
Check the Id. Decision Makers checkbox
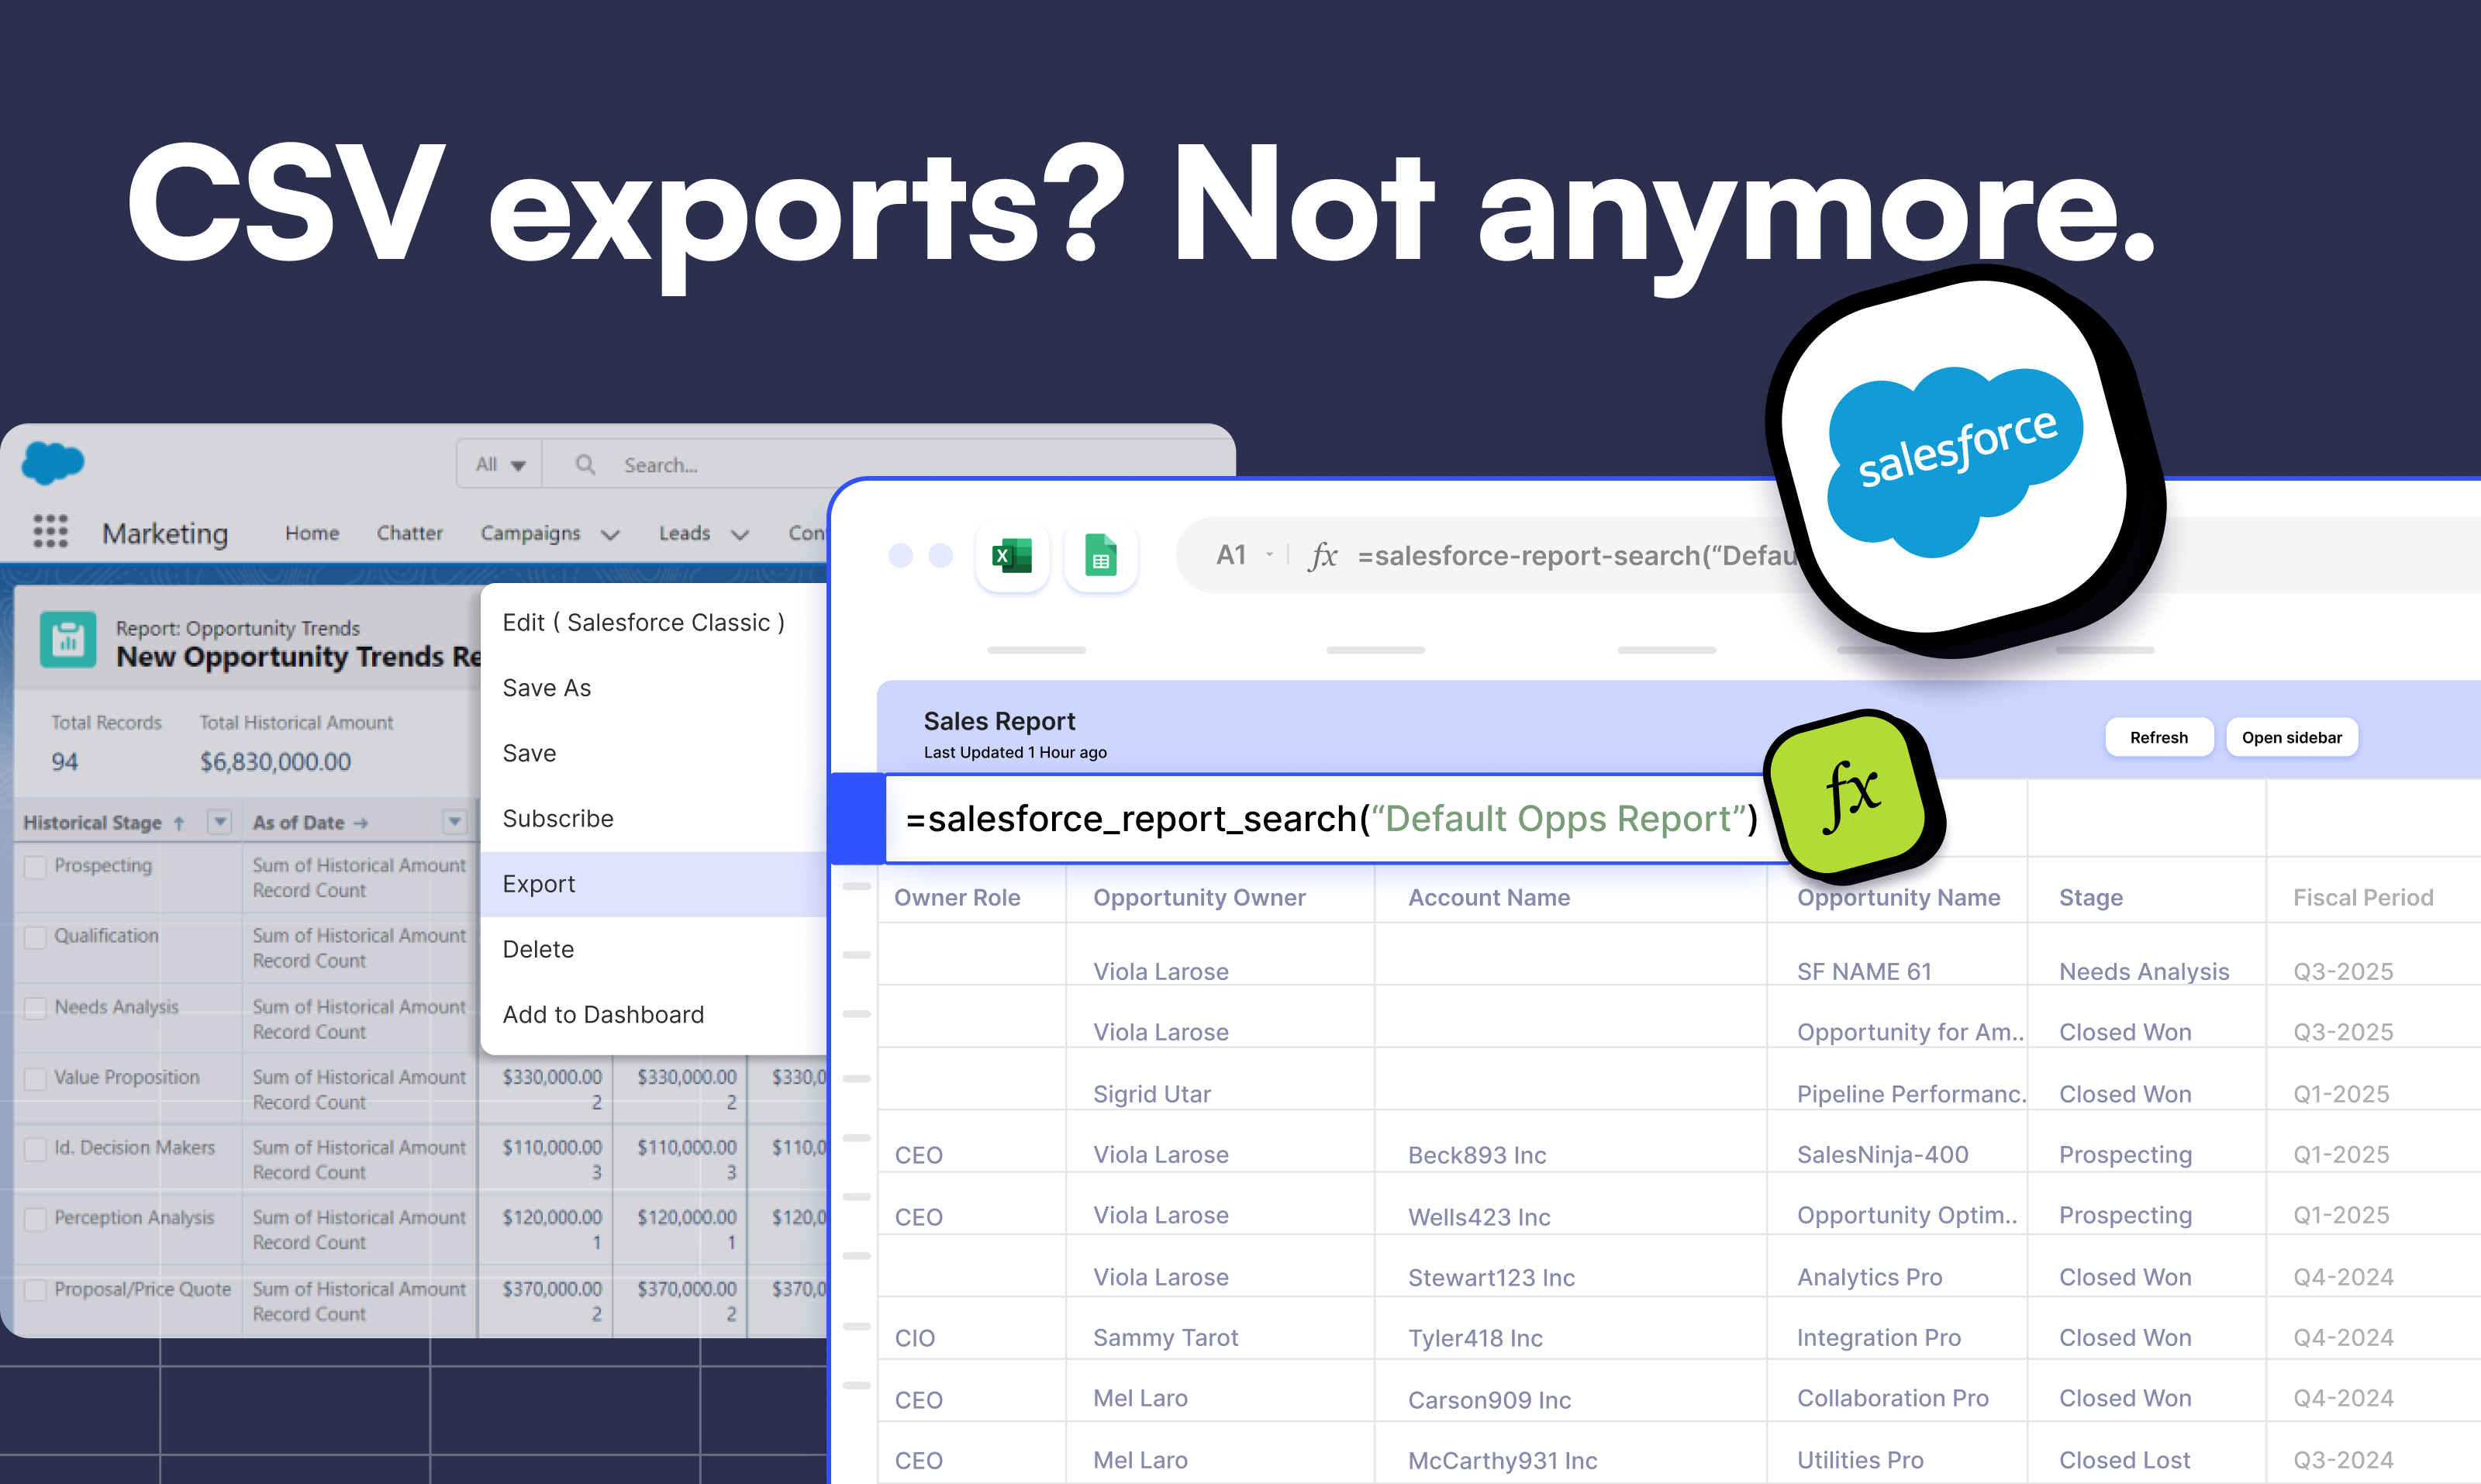click(35, 1148)
